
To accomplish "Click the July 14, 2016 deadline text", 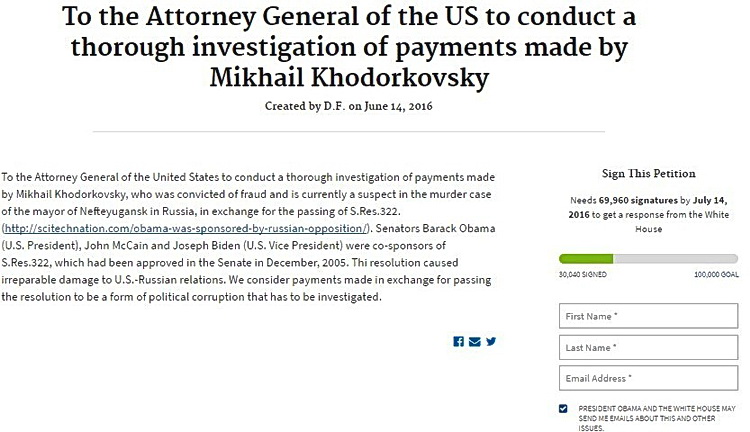I will click(648, 207).
